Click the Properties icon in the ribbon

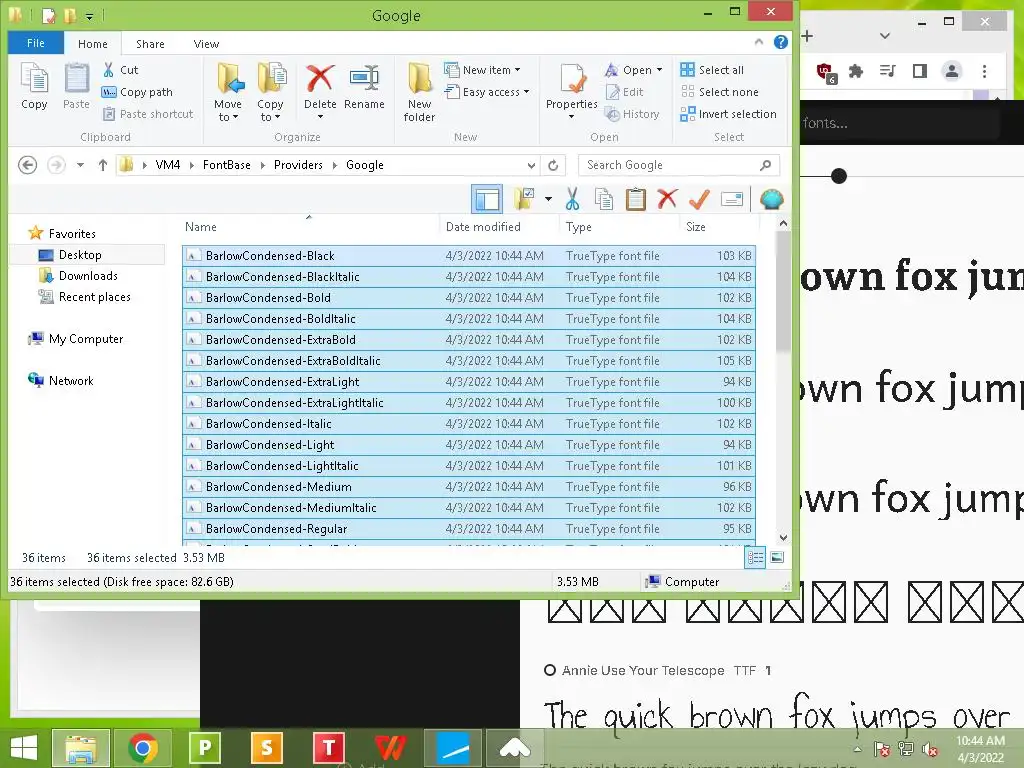tap(572, 79)
